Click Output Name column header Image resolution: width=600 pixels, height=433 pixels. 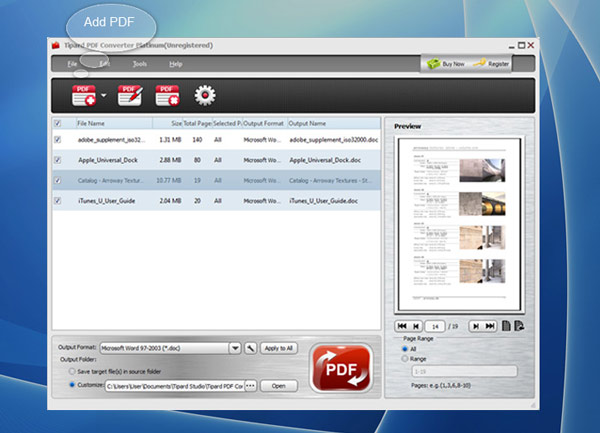(334, 123)
